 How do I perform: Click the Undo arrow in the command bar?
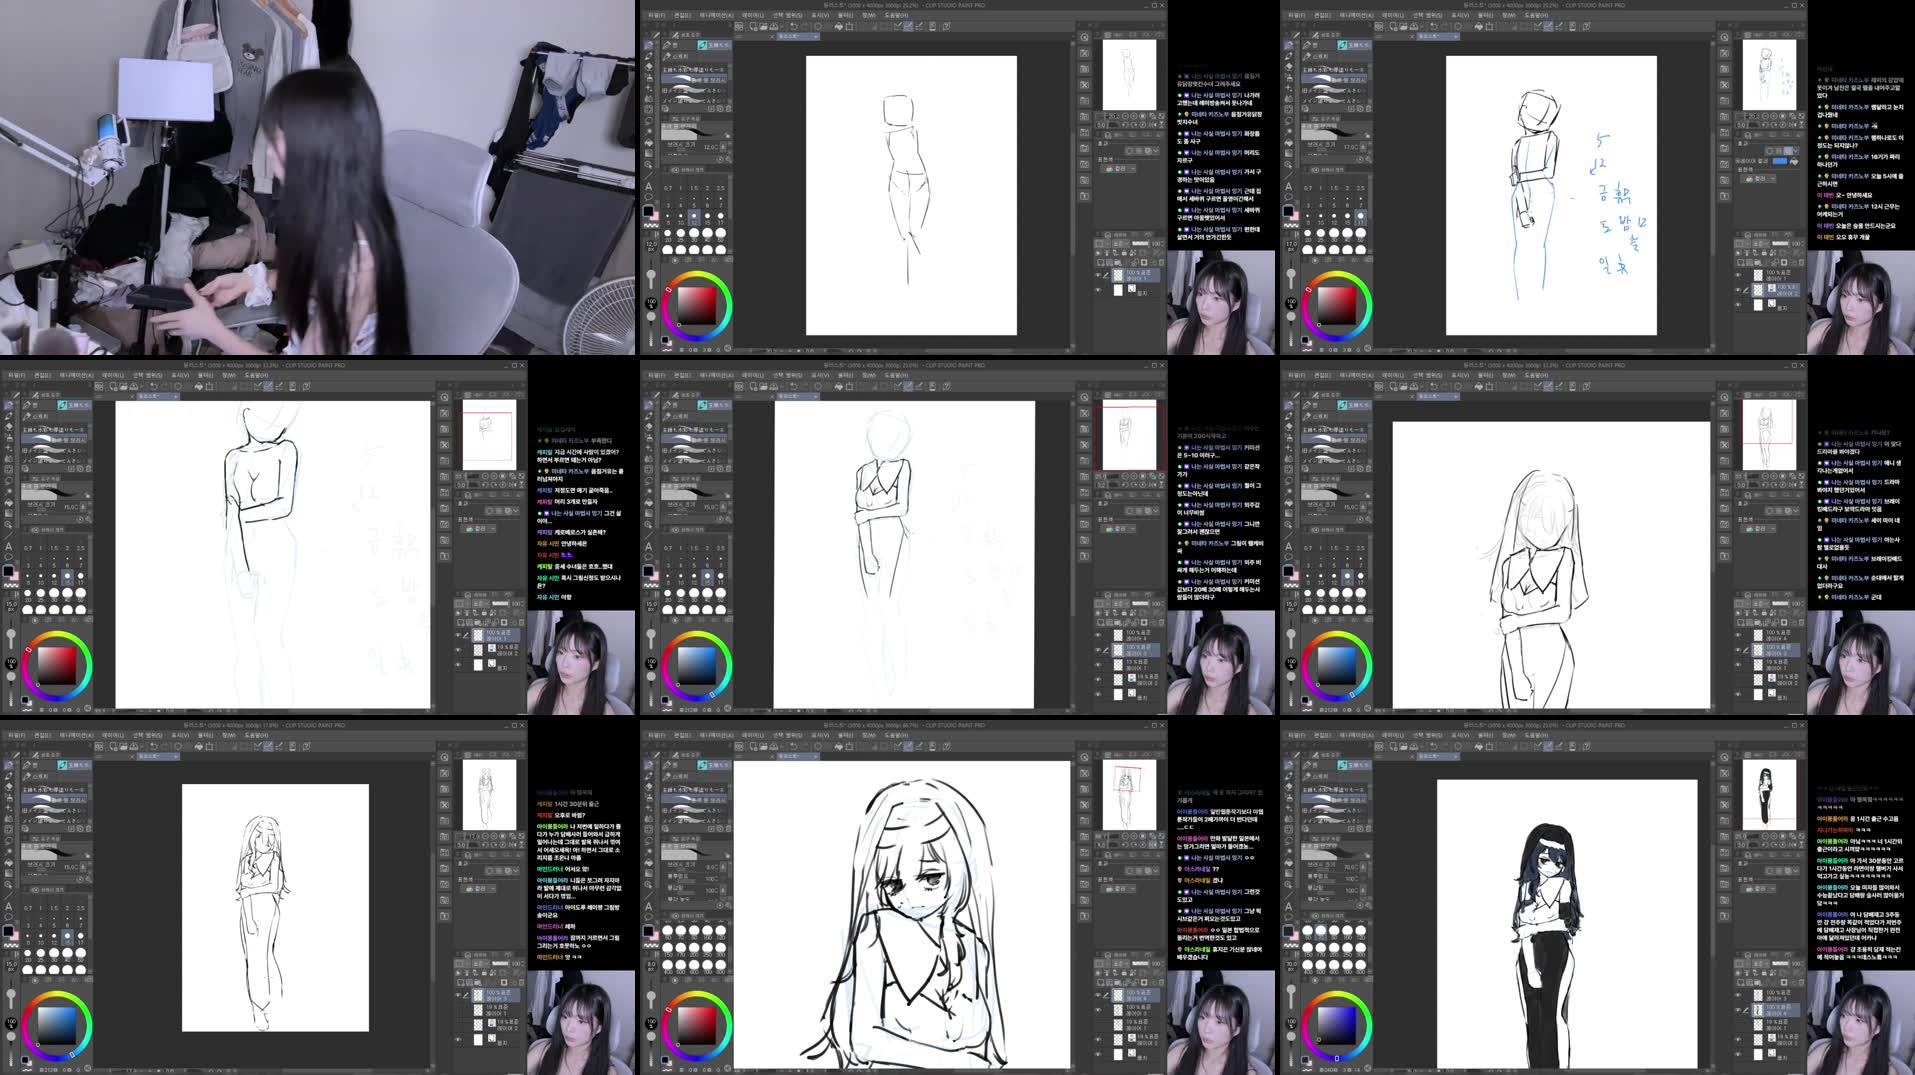[x=792, y=25]
